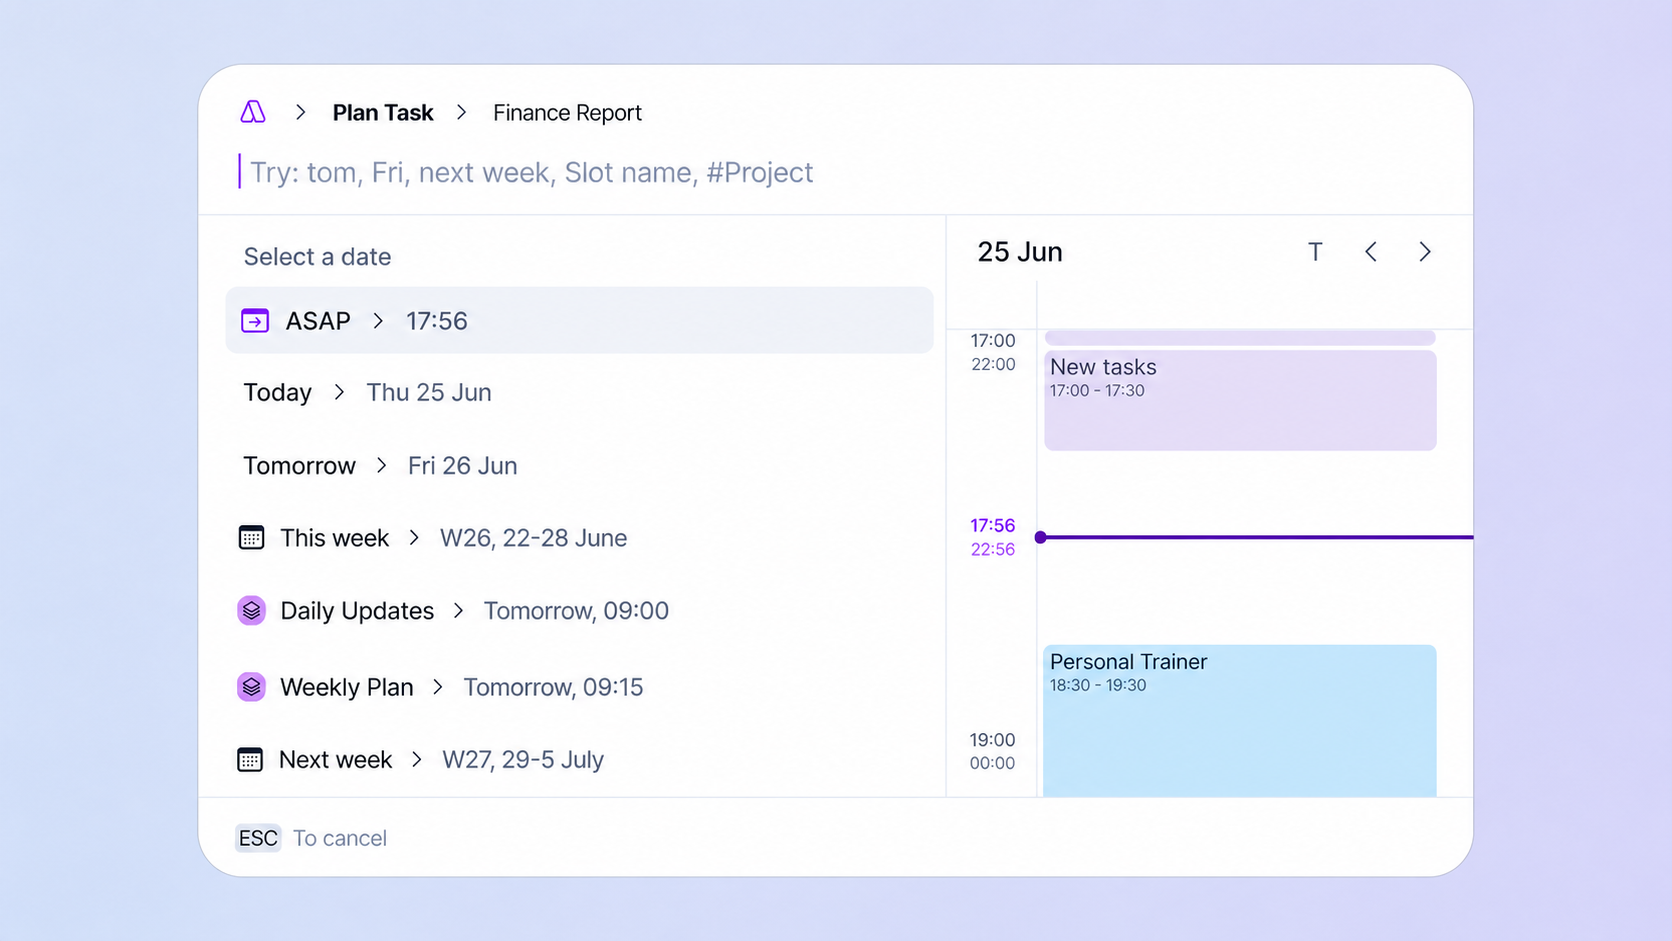
Task: Open the New tasks calendar event
Action: [x=1240, y=400]
